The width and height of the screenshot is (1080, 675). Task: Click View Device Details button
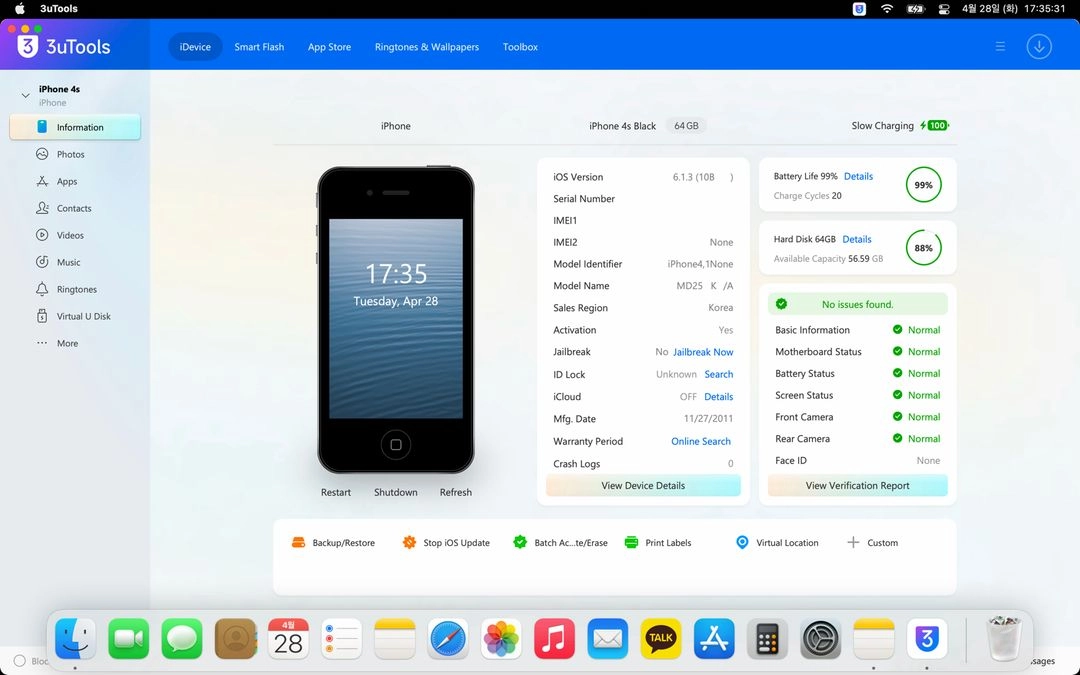tap(643, 486)
